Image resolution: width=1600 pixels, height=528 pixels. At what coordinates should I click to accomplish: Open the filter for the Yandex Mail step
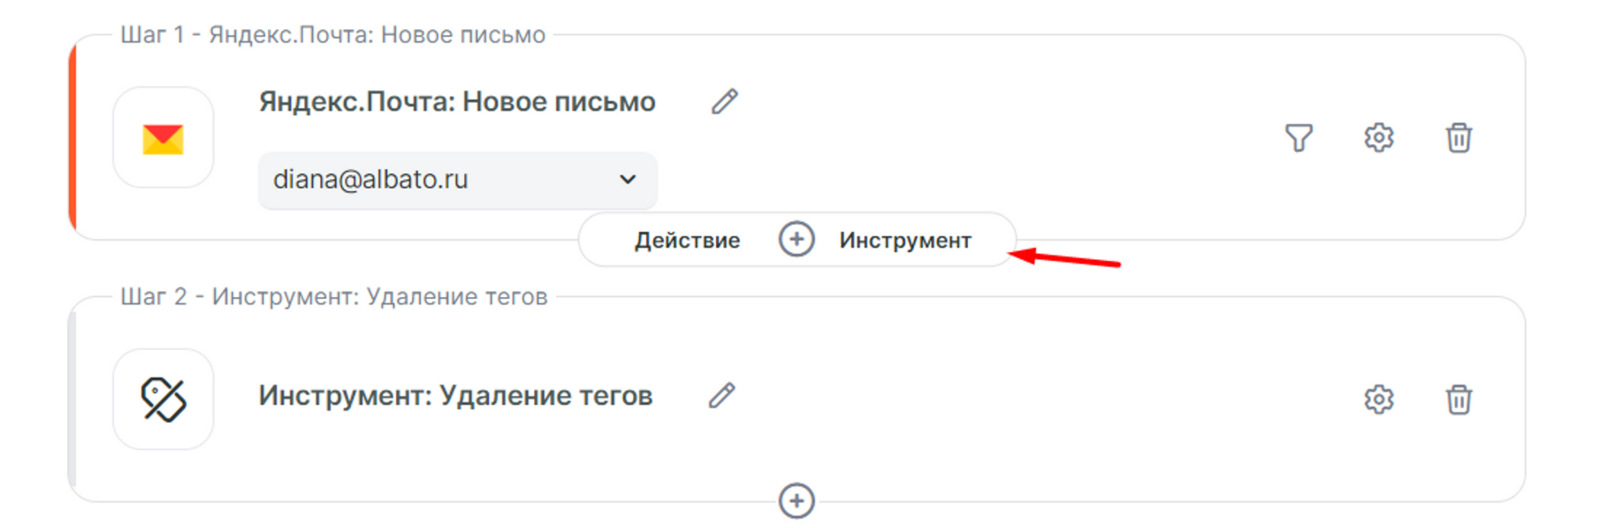pyautogui.click(x=1298, y=137)
